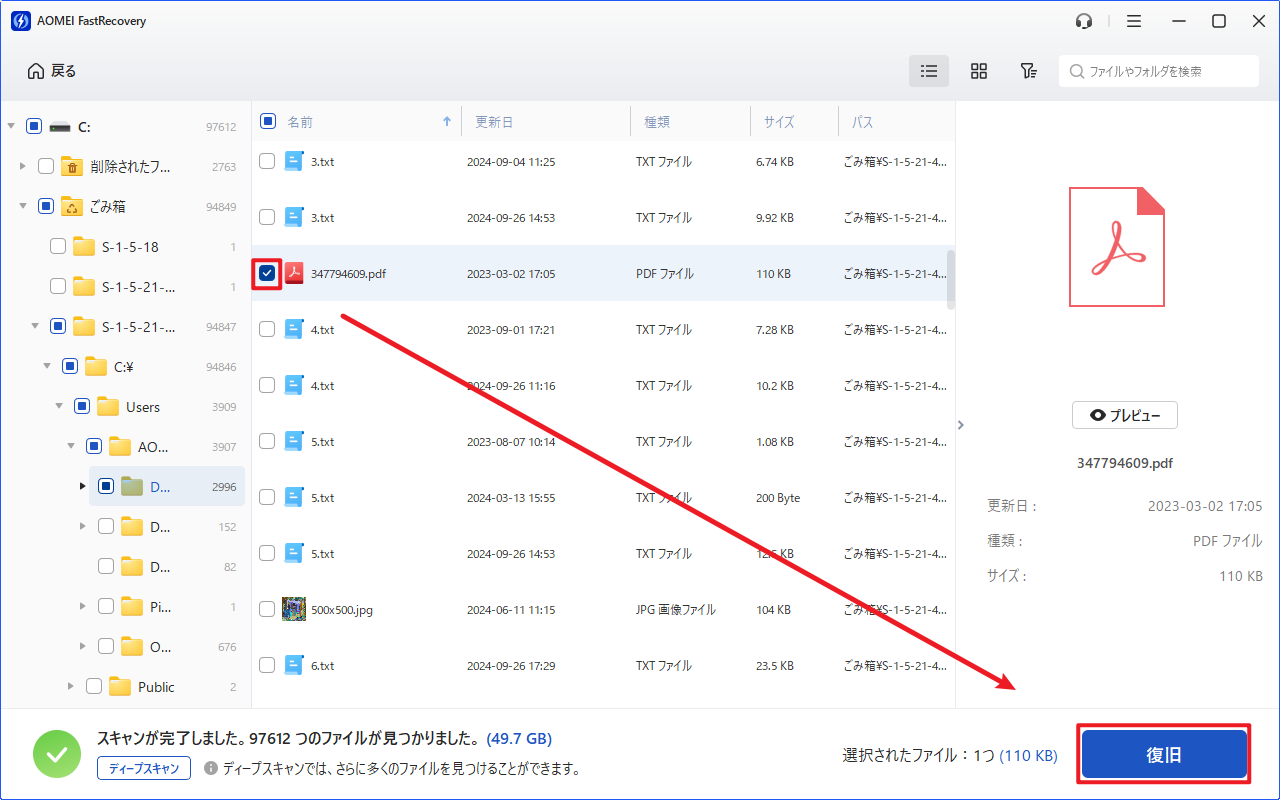The image size is (1280, 800).
Task: Click the プレビュー preview button
Action: point(1125,415)
